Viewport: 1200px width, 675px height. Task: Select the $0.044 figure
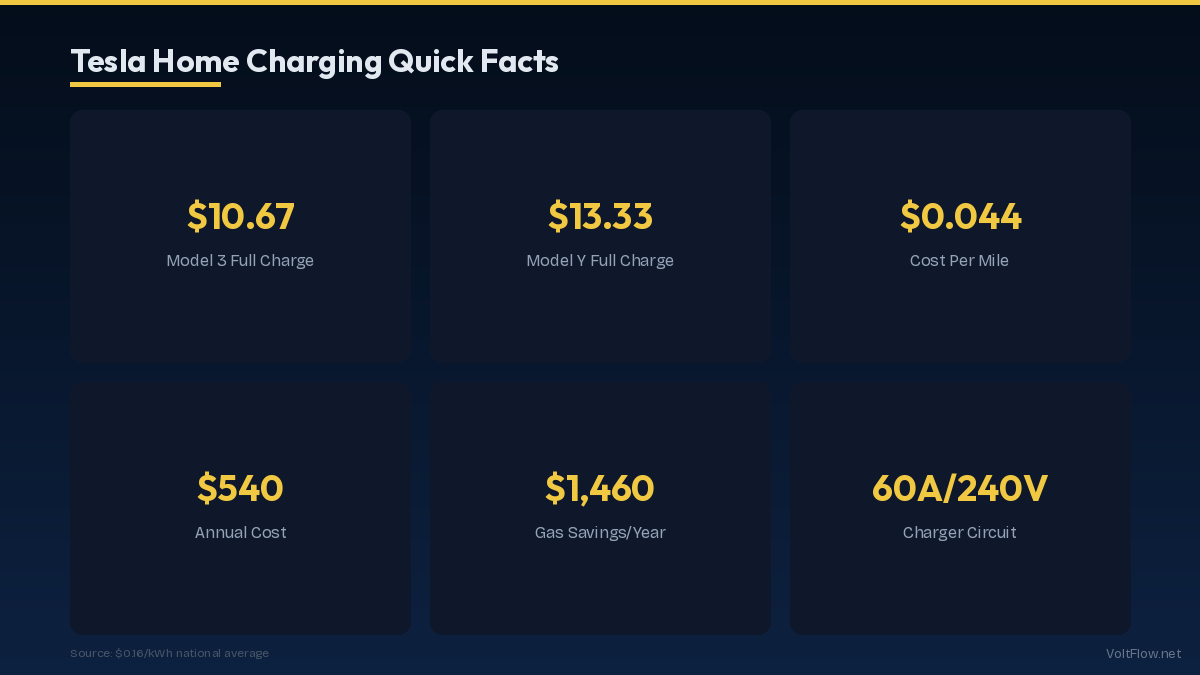coord(960,216)
